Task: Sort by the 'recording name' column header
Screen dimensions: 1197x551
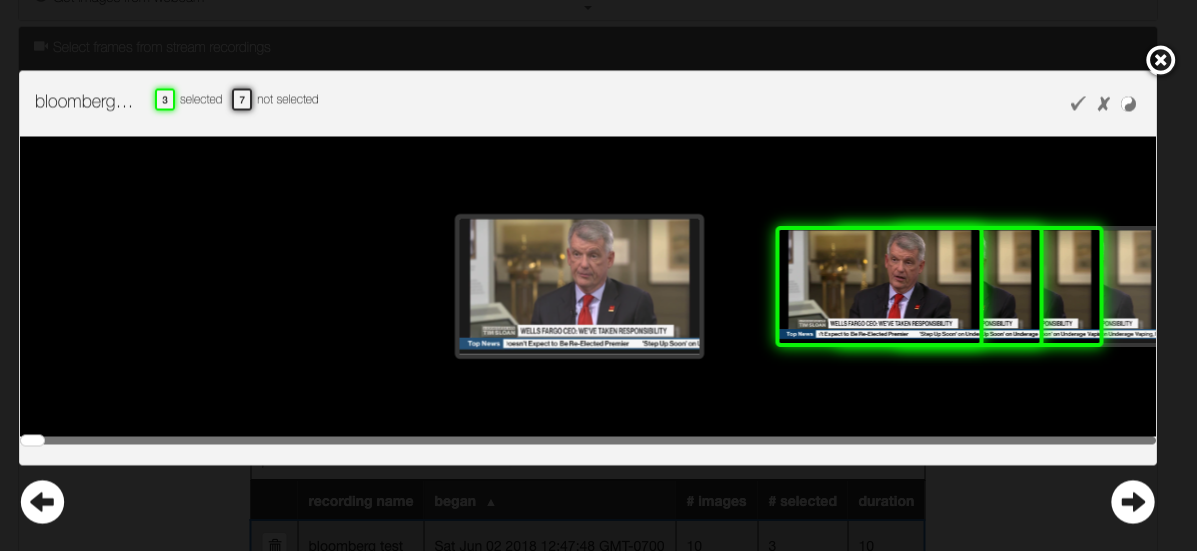Action: 360,501
